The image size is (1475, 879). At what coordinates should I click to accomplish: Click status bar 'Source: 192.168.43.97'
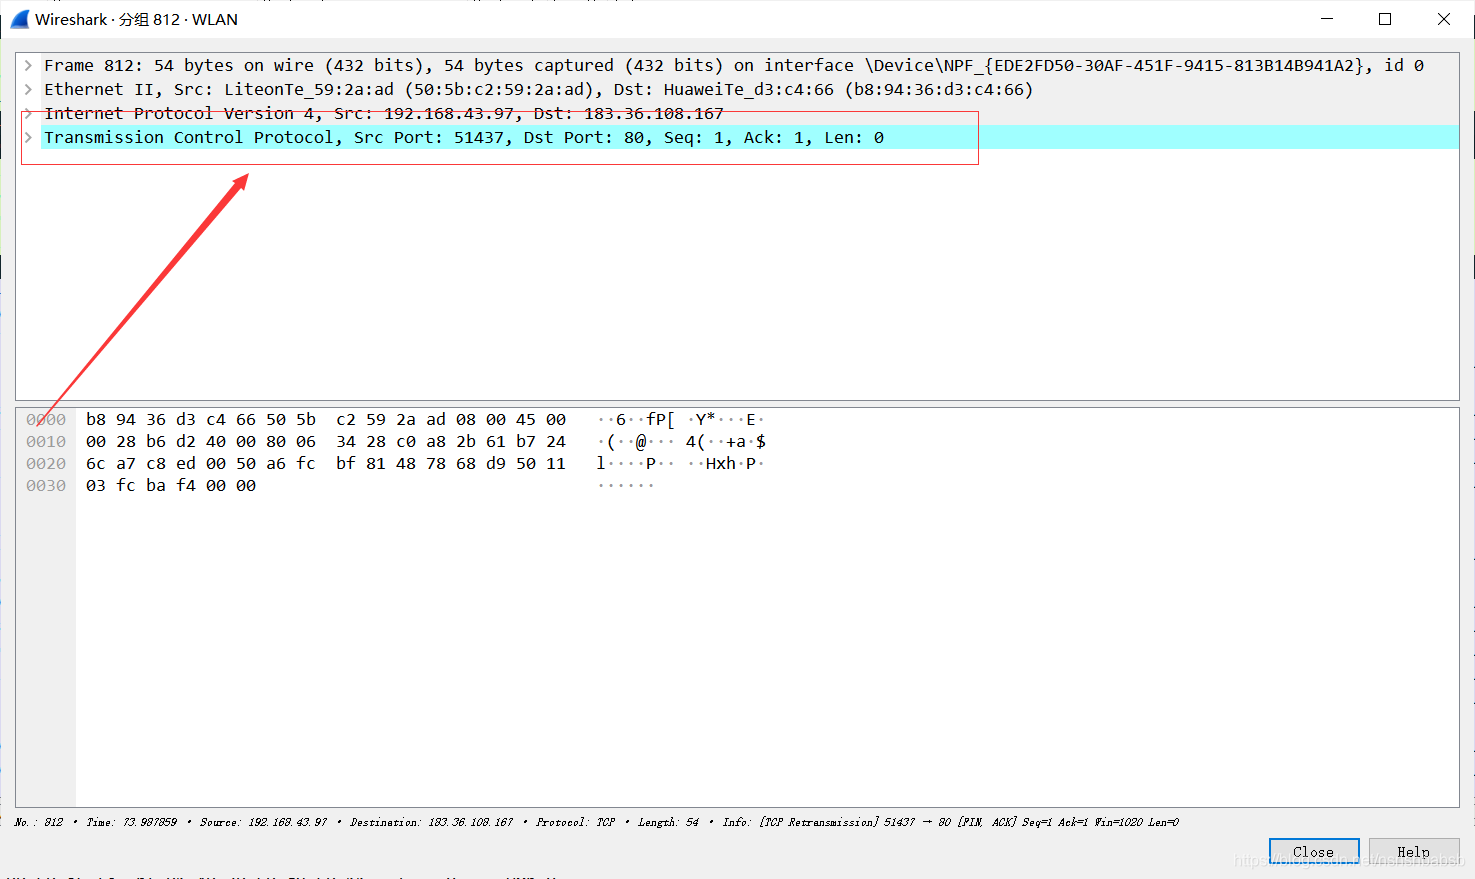[x=263, y=823]
